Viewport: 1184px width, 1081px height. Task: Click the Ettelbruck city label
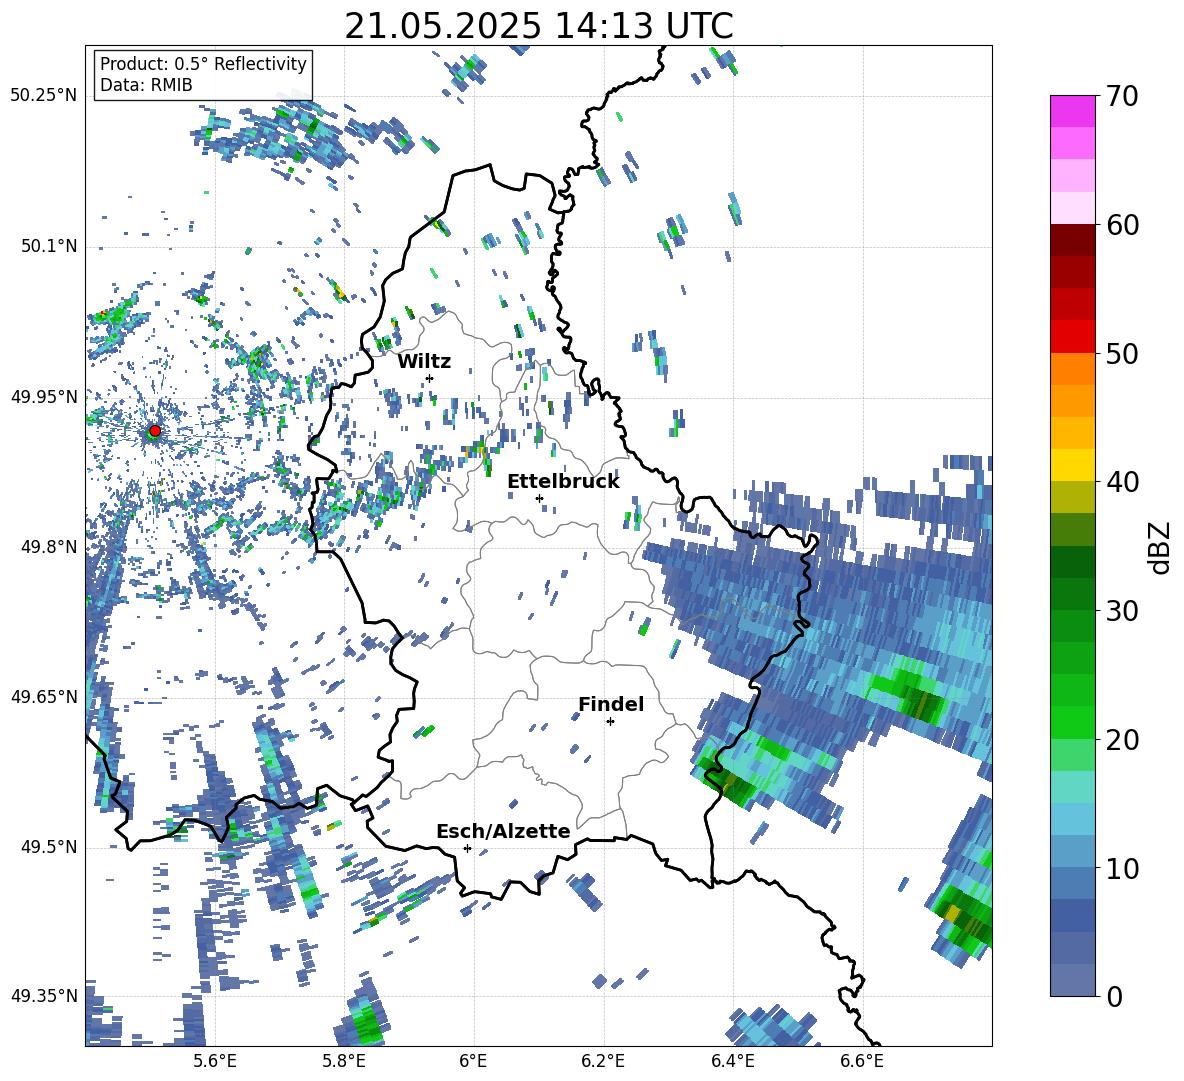(563, 482)
